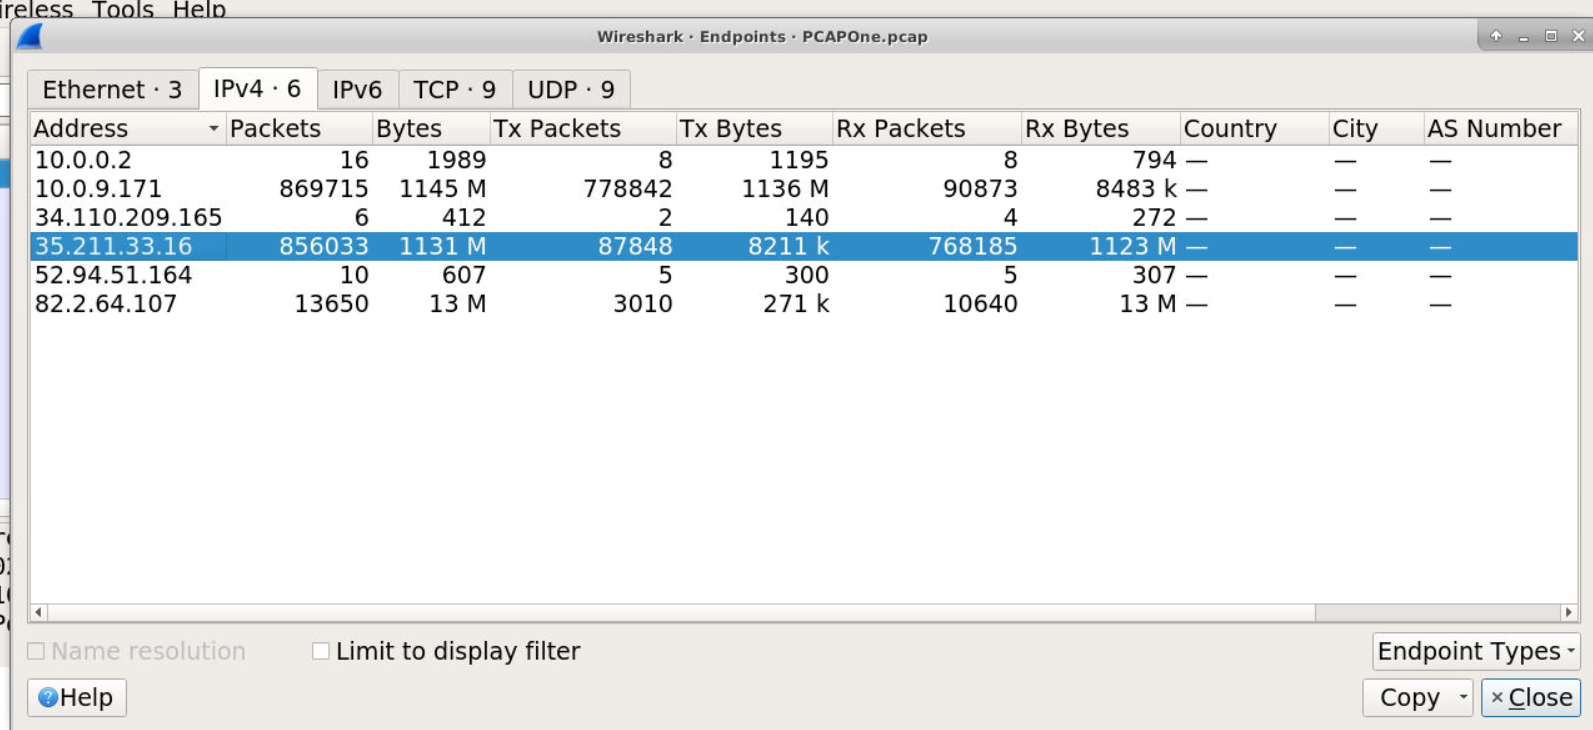Open the UDP · 9 tab

pyautogui.click(x=571, y=89)
